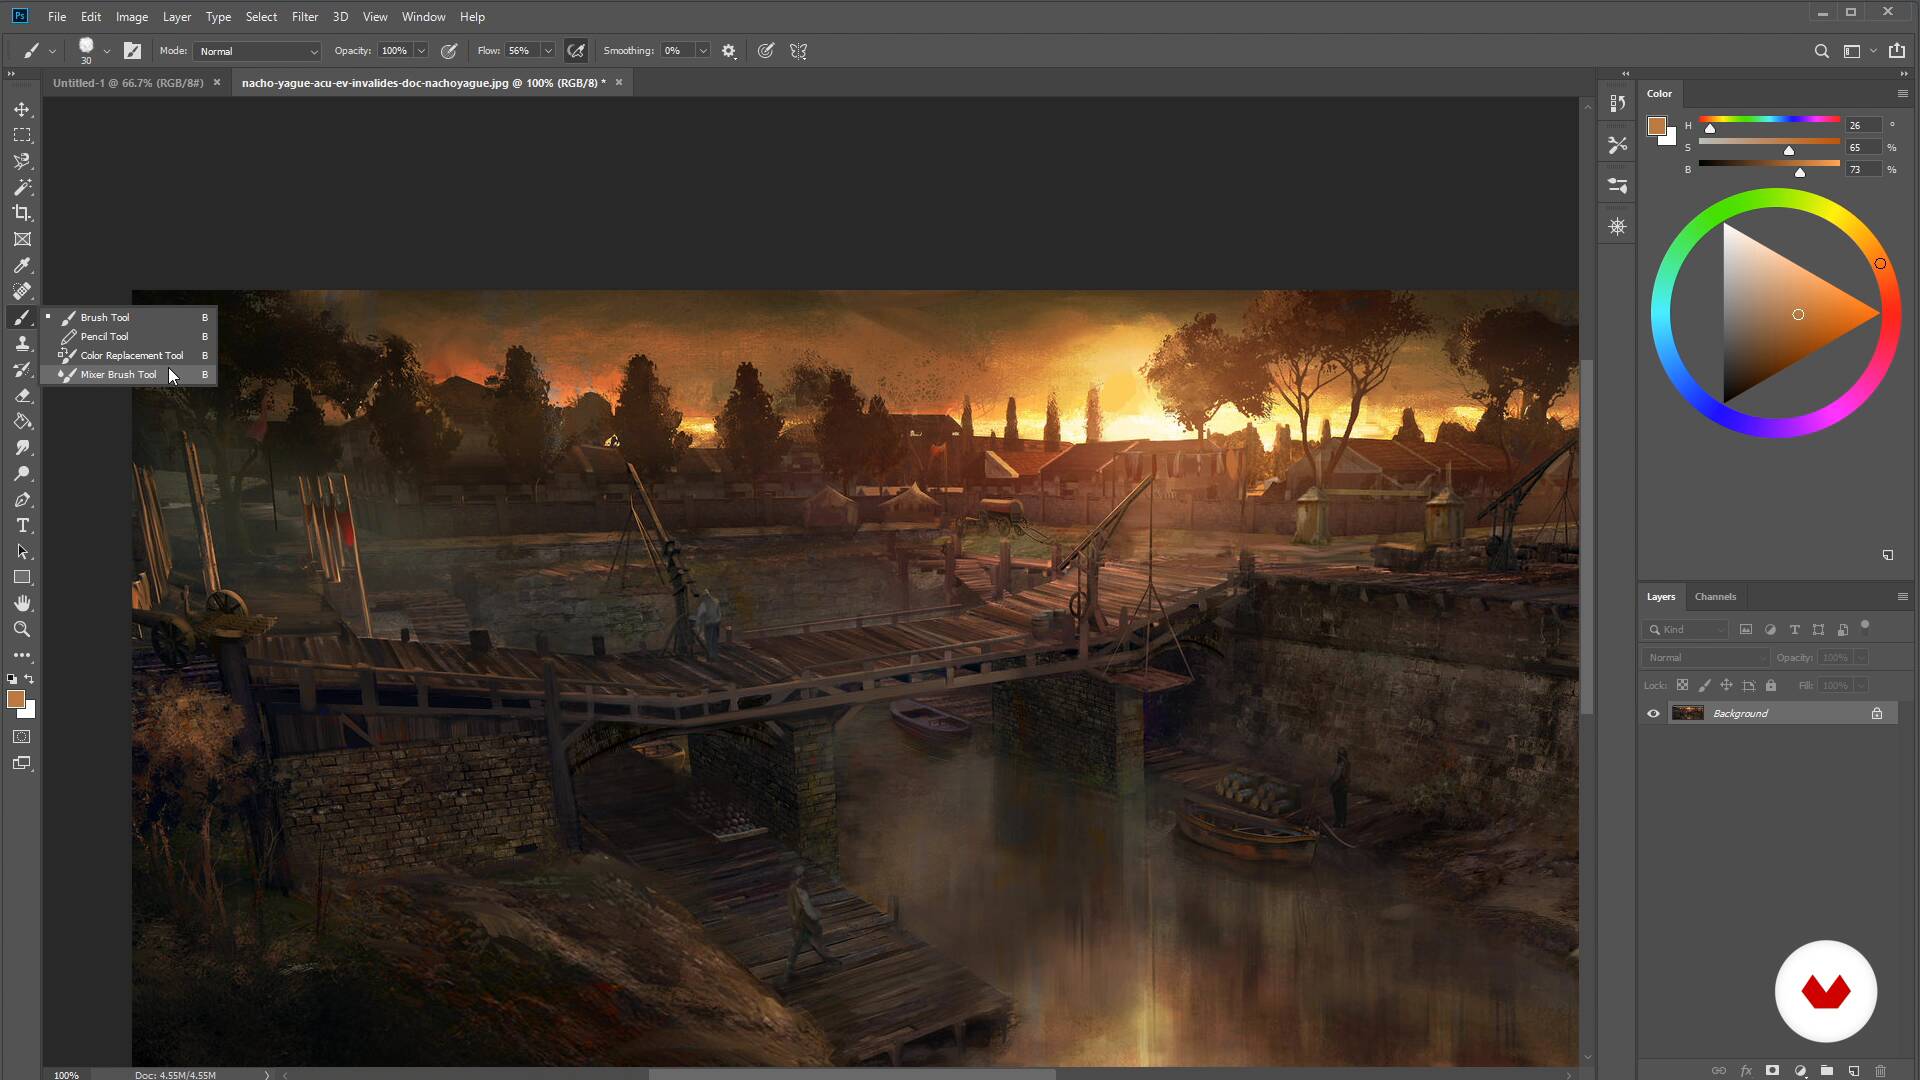
Task: Choose Mixer Brush Tool from flyout
Action: pyautogui.click(x=128, y=375)
